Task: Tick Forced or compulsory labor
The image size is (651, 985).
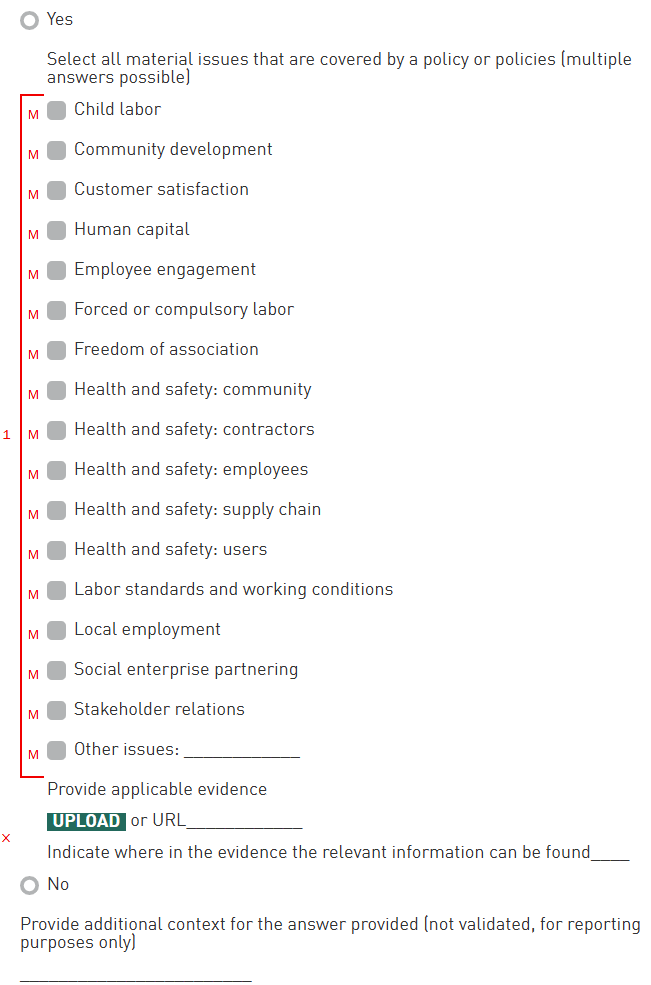Action: point(57,310)
